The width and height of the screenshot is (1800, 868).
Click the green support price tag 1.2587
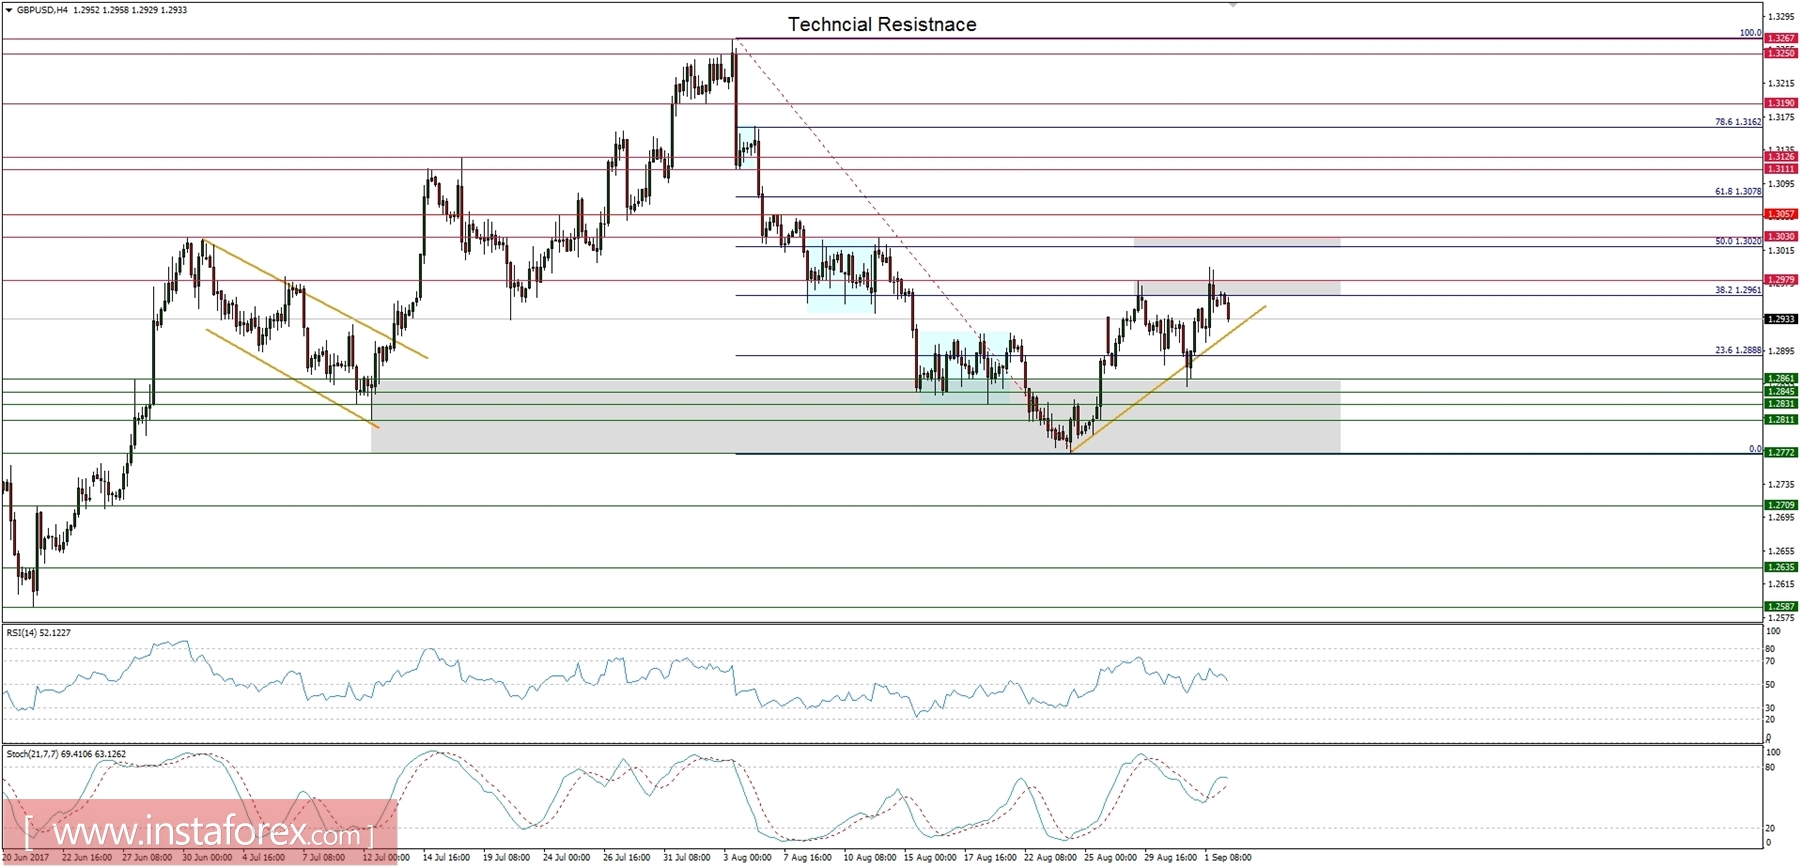[x=1781, y=607]
